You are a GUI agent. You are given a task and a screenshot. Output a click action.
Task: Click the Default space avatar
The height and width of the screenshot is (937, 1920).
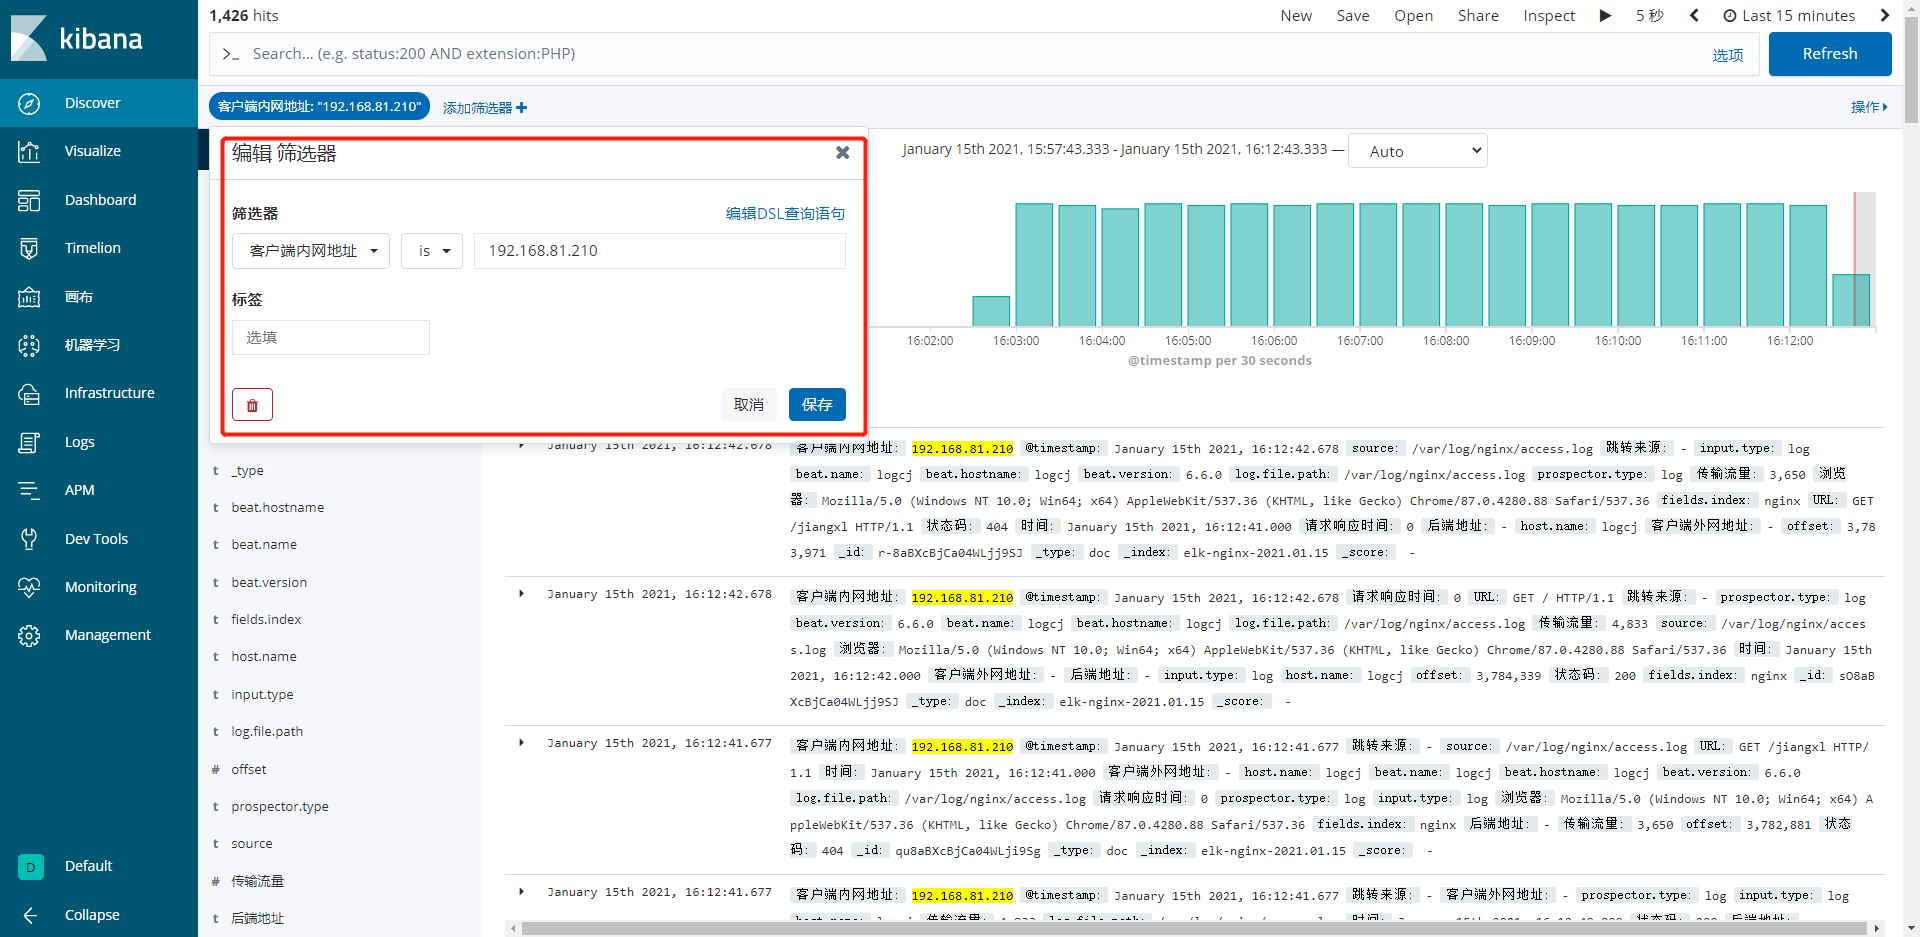pyautogui.click(x=30, y=867)
